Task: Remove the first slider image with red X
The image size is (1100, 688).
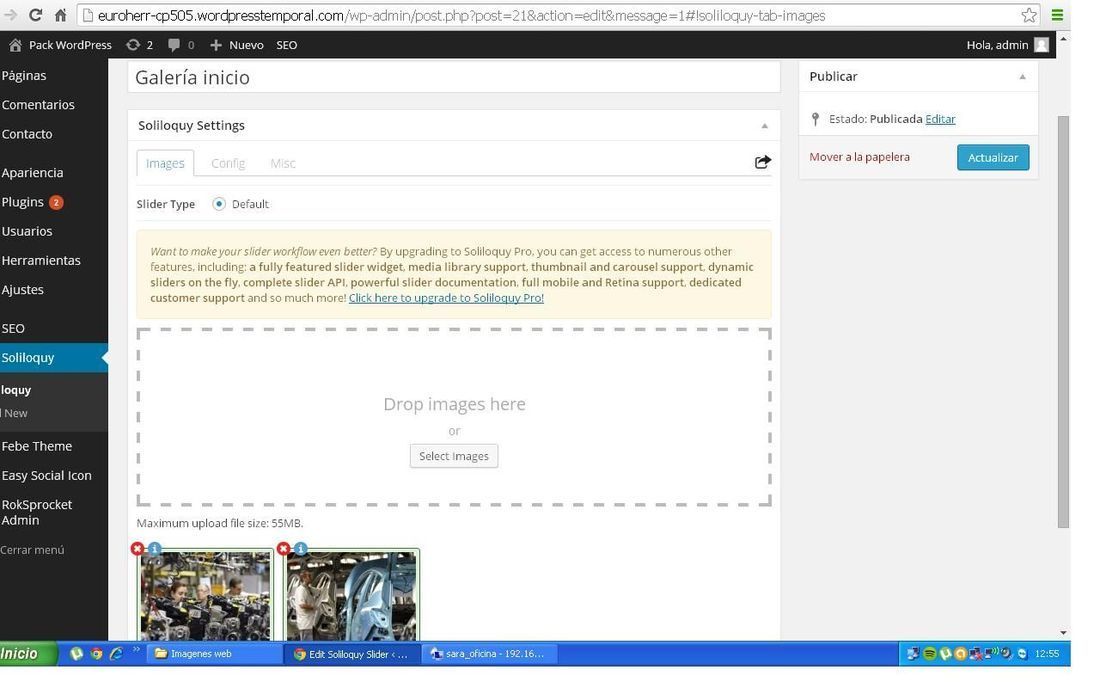Action: pyautogui.click(x=138, y=548)
